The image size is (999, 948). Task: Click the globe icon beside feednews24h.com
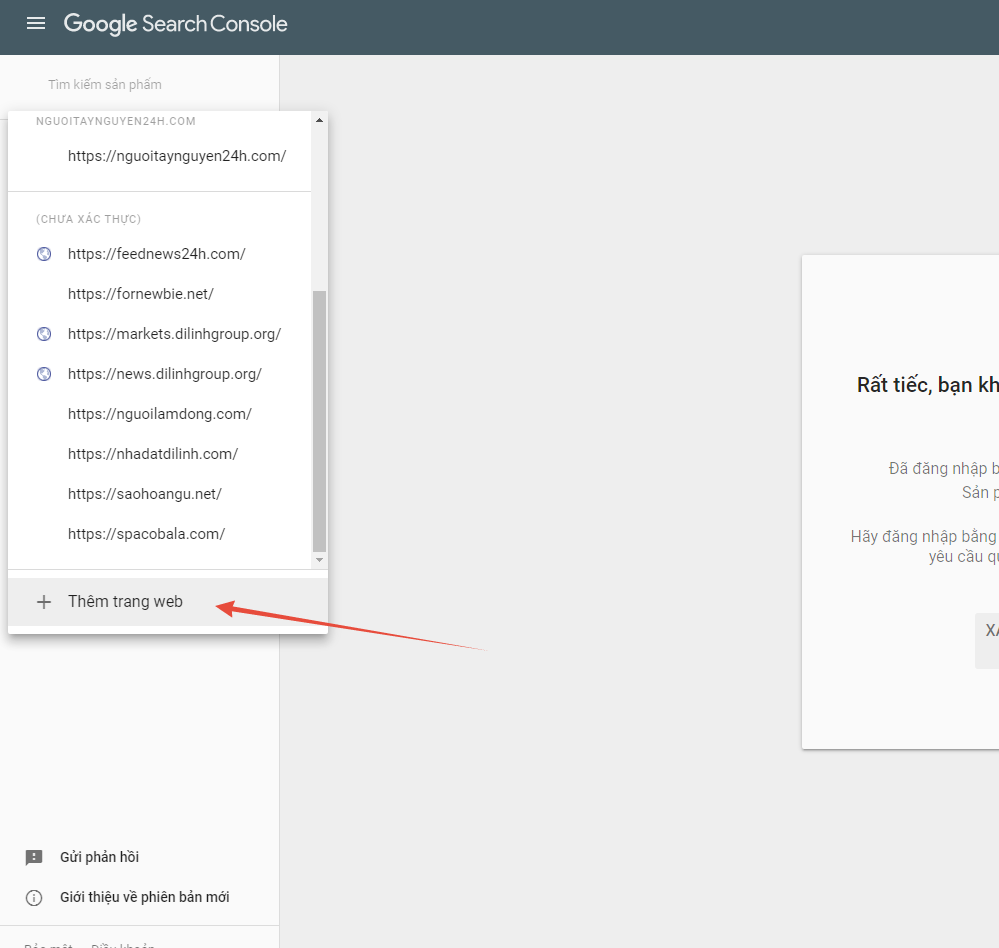[44, 254]
